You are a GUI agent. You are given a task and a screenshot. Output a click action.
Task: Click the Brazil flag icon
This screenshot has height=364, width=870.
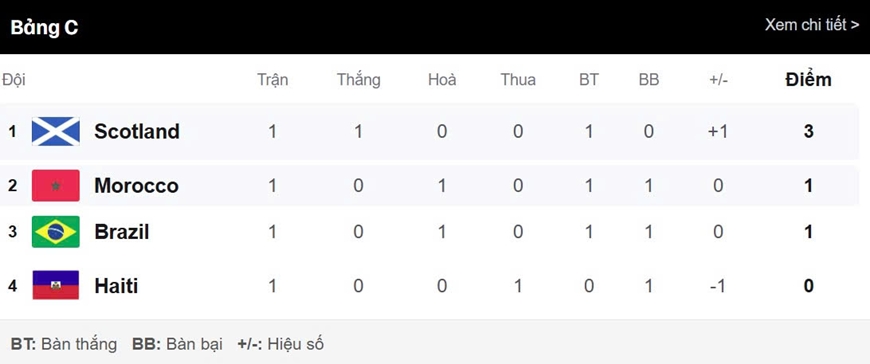[55, 231]
